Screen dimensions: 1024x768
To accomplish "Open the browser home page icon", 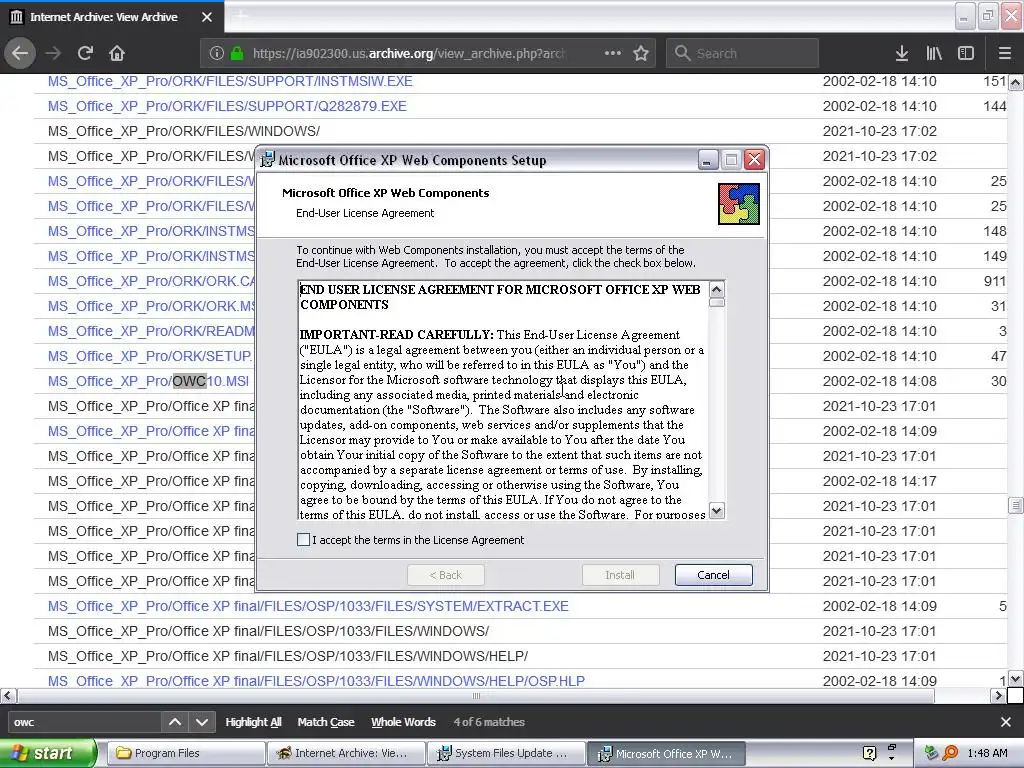I will click(117, 53).
